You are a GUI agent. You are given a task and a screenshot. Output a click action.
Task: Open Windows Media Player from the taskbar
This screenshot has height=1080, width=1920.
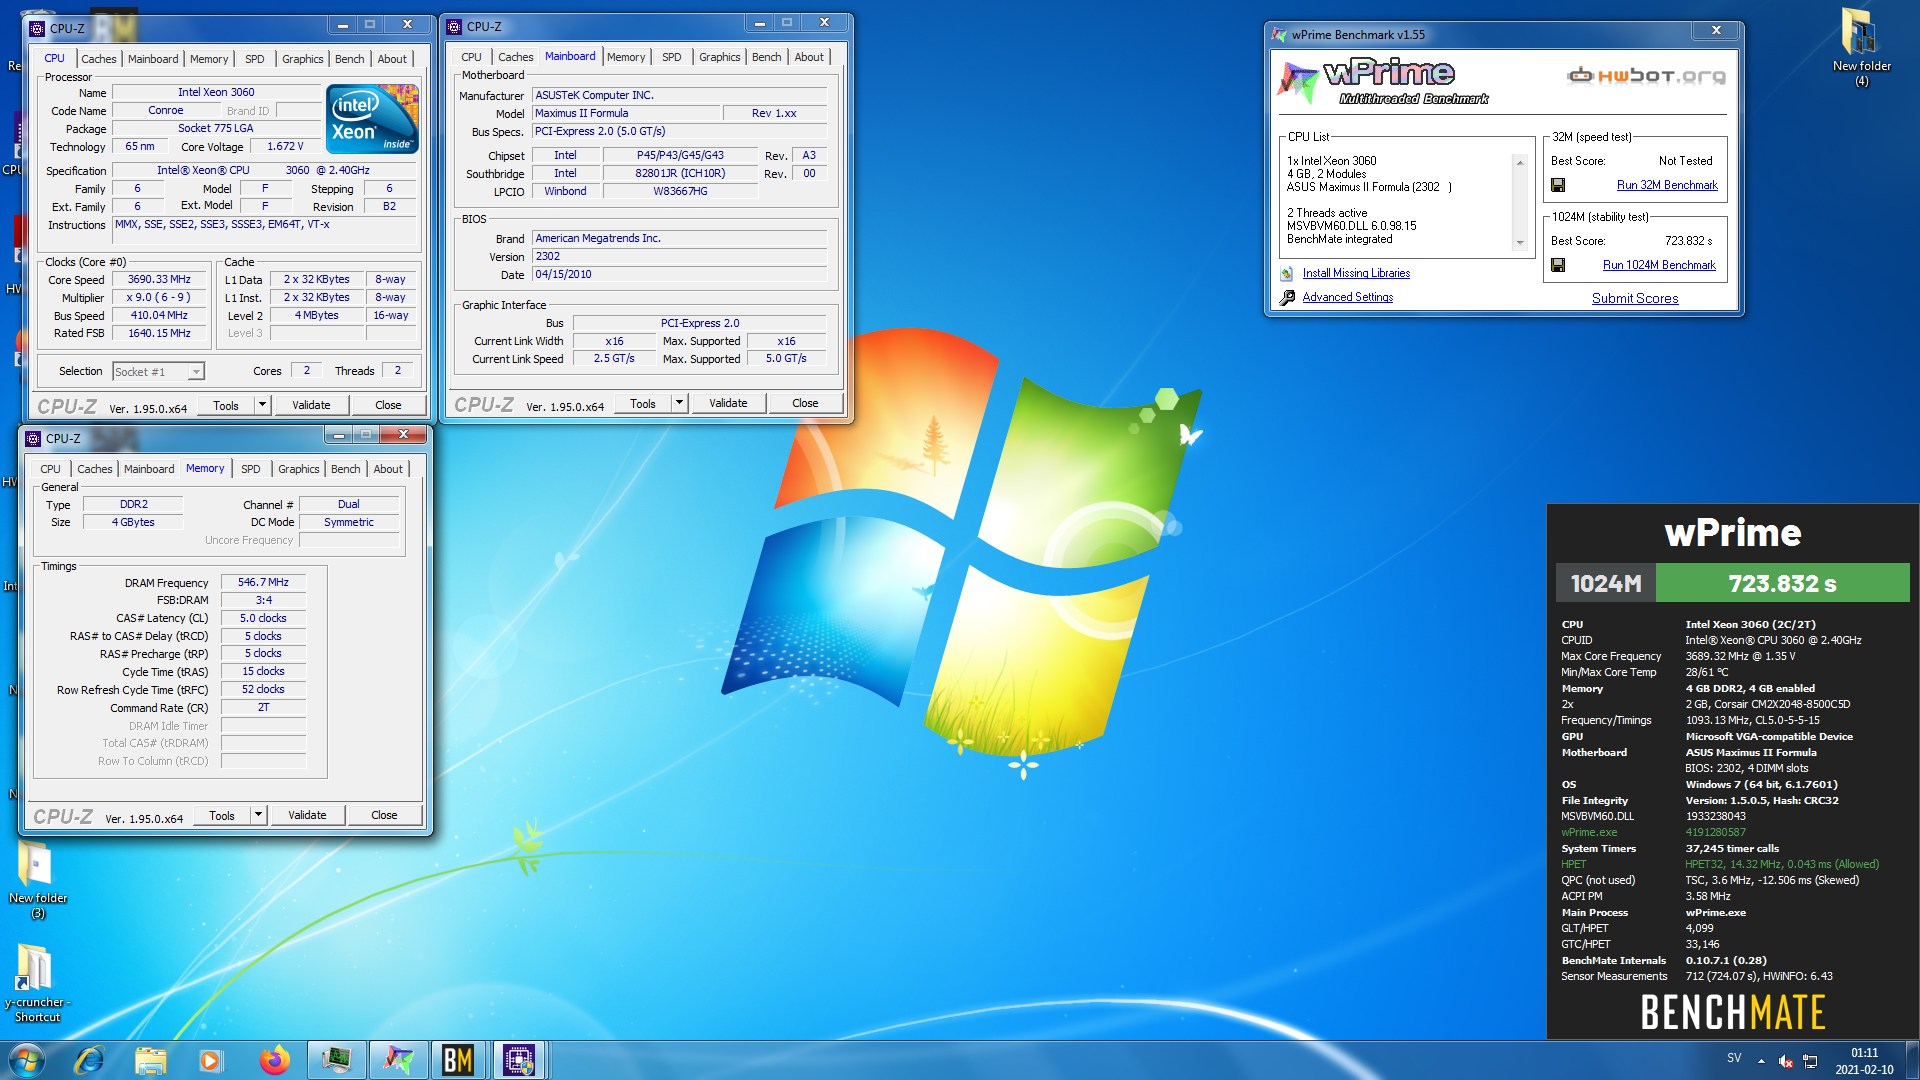pyautogui.click(x=211, y=1060)
